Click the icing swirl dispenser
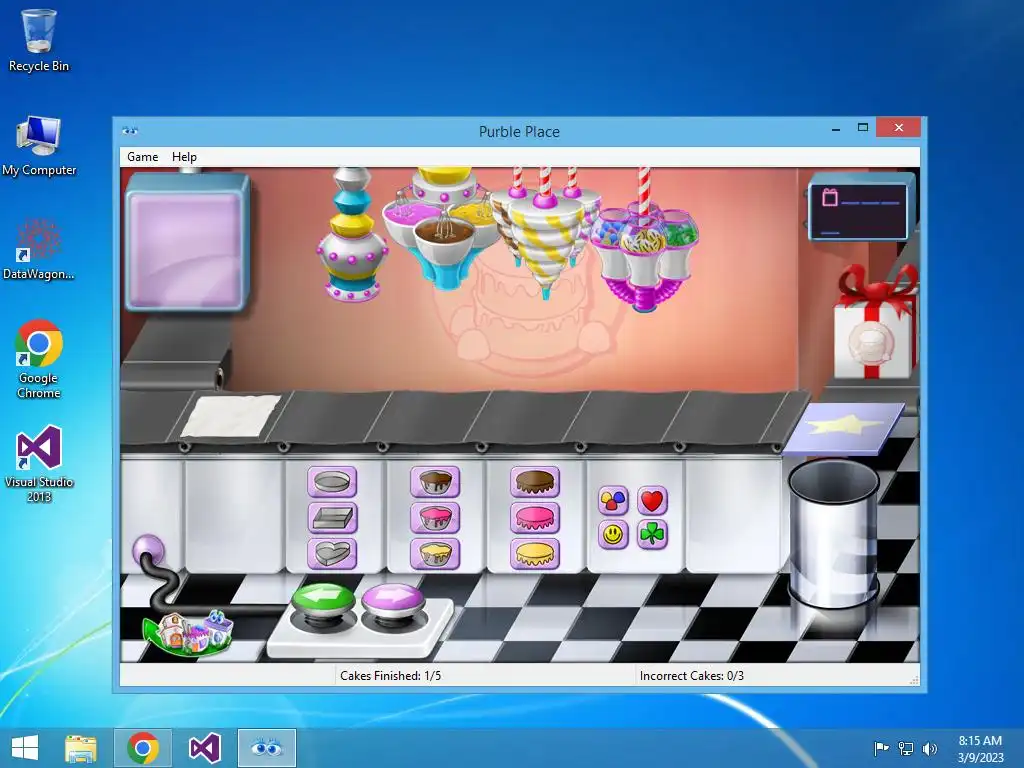 pos(545,232)
